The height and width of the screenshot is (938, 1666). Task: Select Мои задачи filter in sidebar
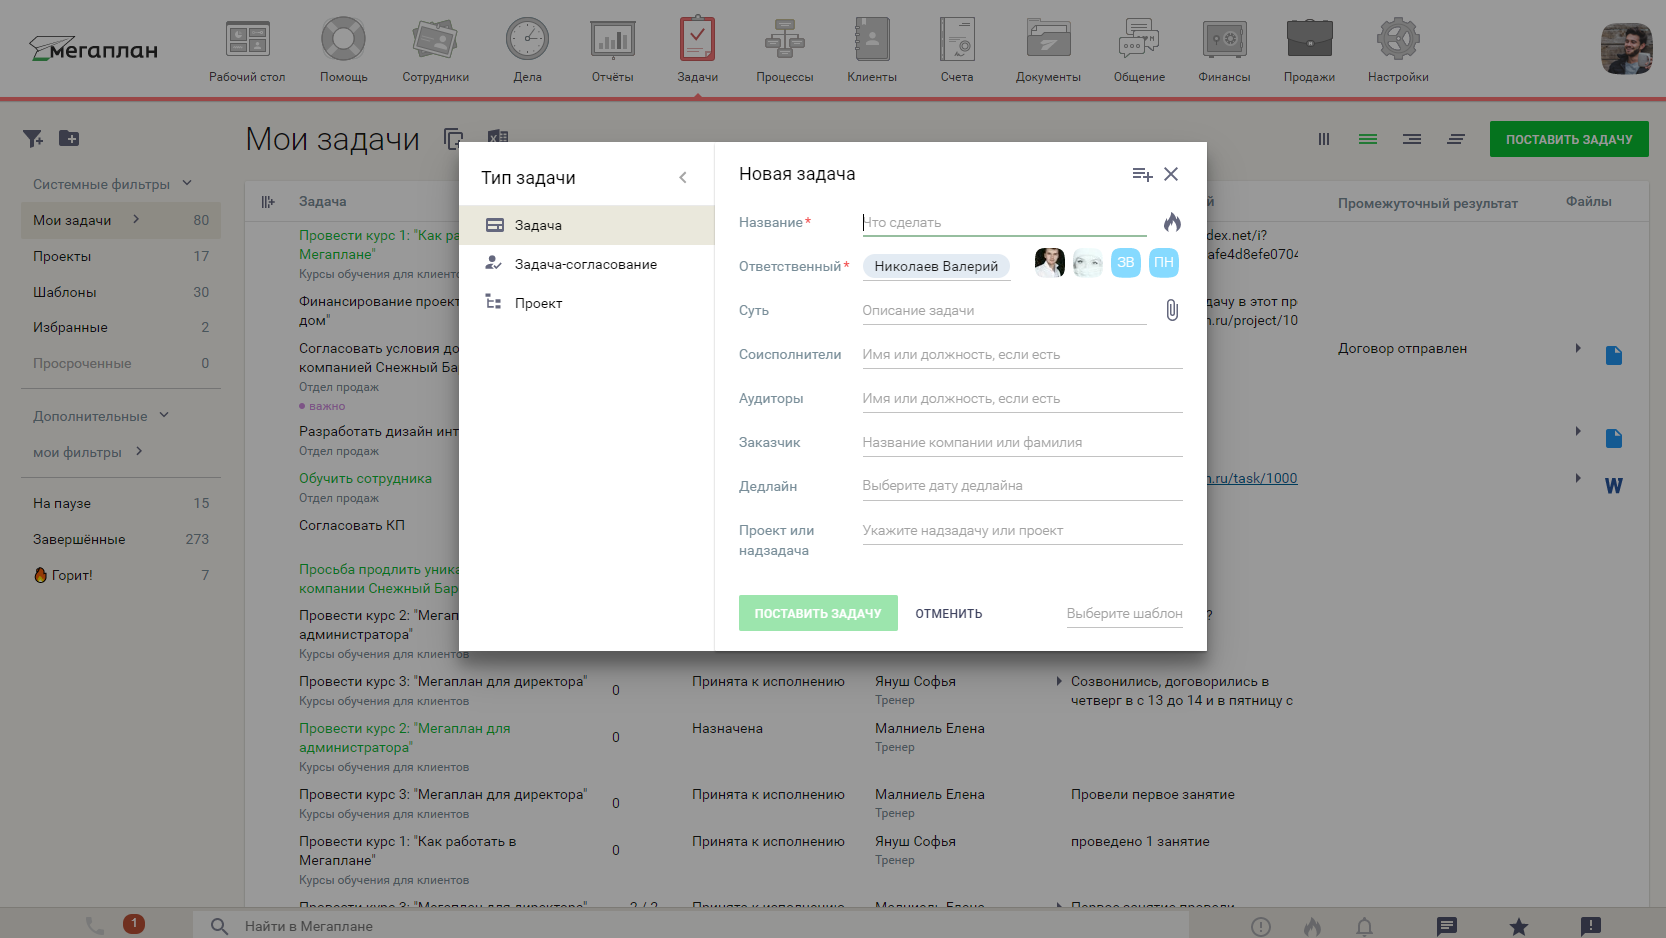pyautogui.click(x=121, y=220)
